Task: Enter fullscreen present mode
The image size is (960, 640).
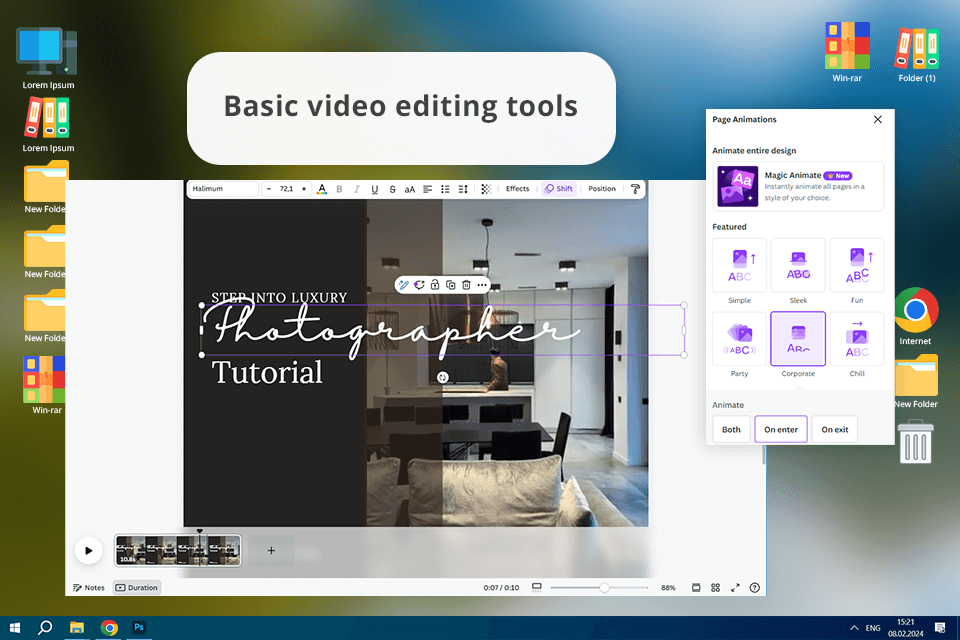Action: coord(735,587)
